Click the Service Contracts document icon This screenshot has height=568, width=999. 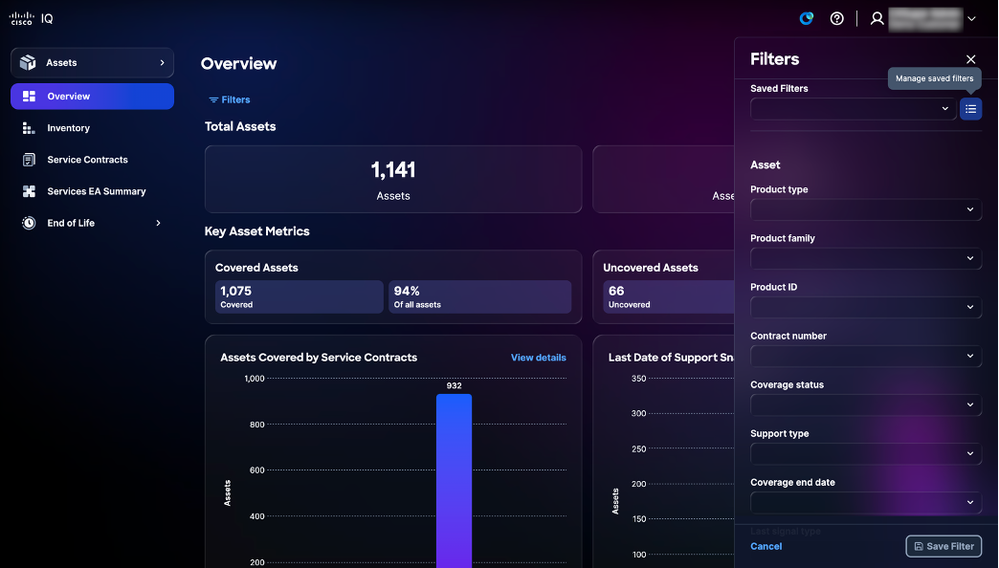29,160
